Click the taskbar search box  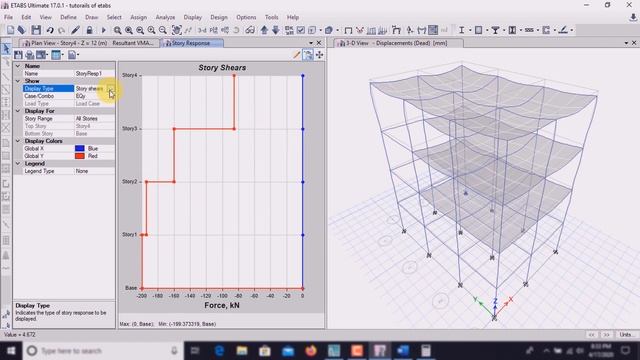pyautogui.click(x=102, y=351)
